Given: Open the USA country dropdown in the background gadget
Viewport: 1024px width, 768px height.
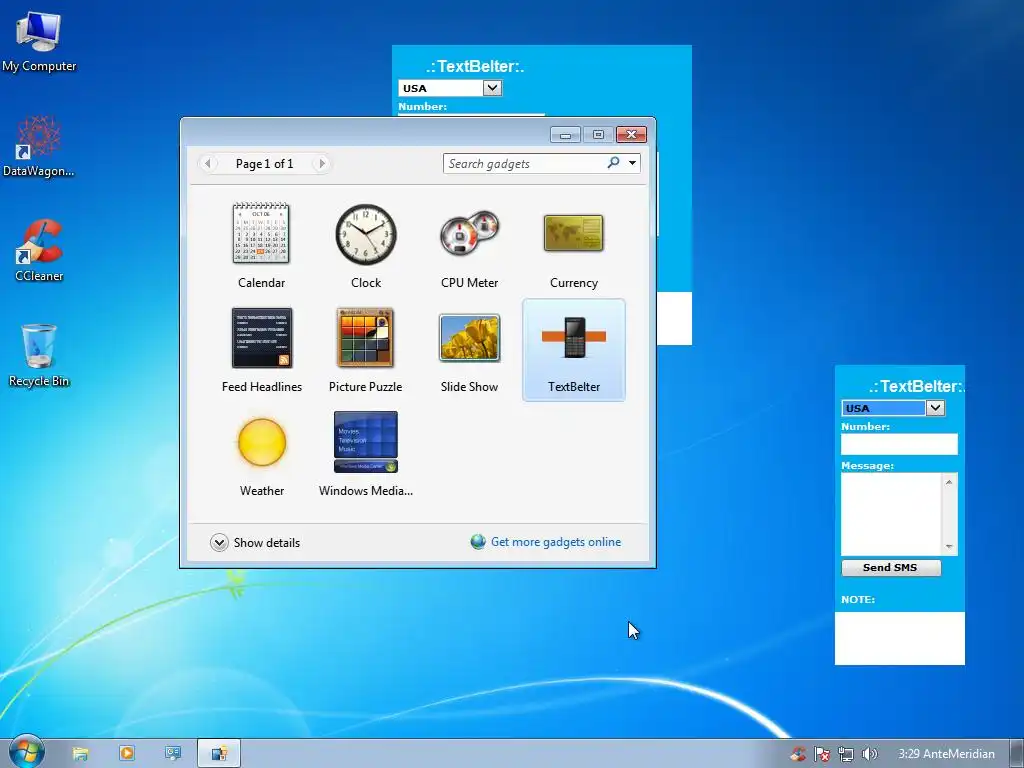Looking at the screenshot, I should click(492, 88).
